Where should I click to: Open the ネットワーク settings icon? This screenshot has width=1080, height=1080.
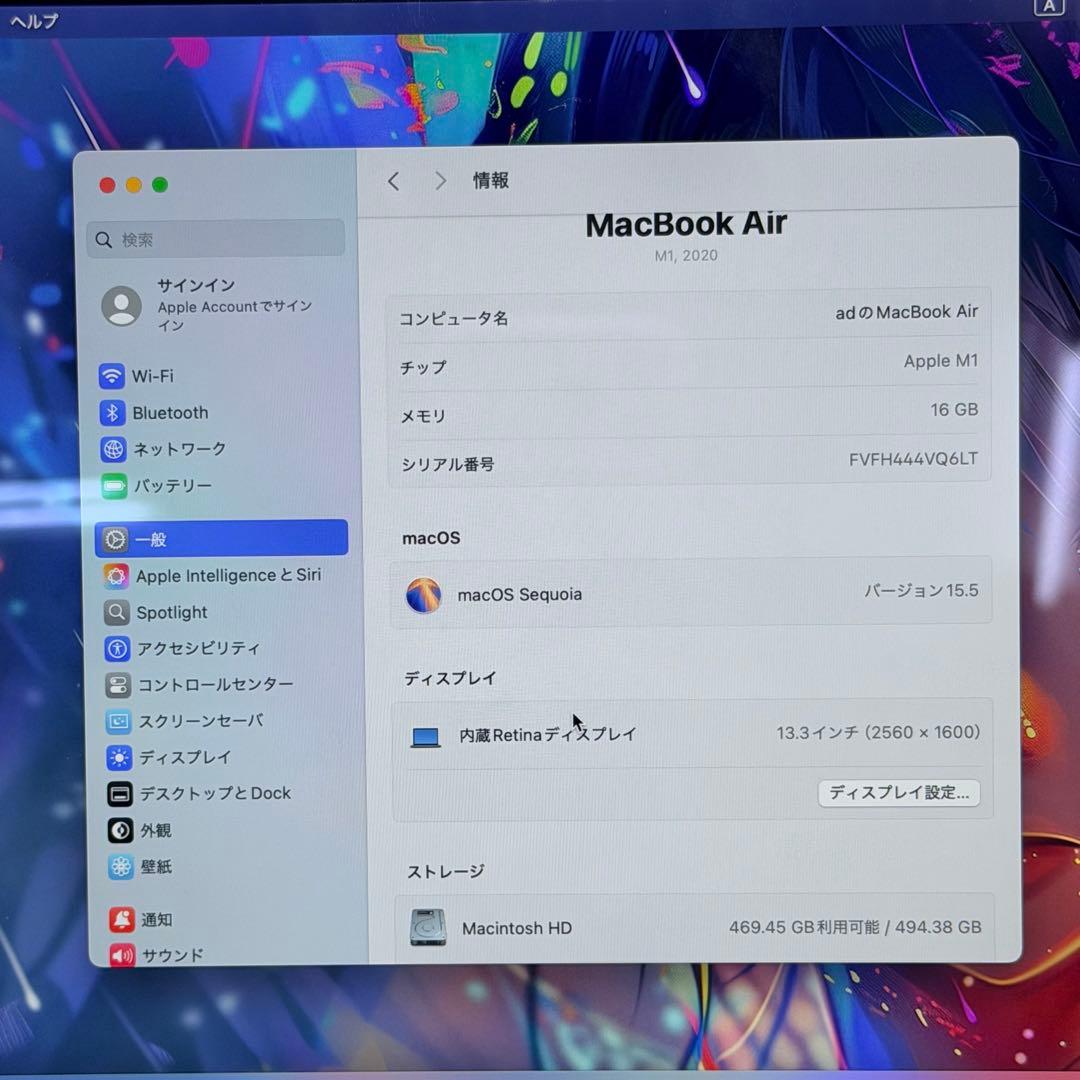pos(178,449)
